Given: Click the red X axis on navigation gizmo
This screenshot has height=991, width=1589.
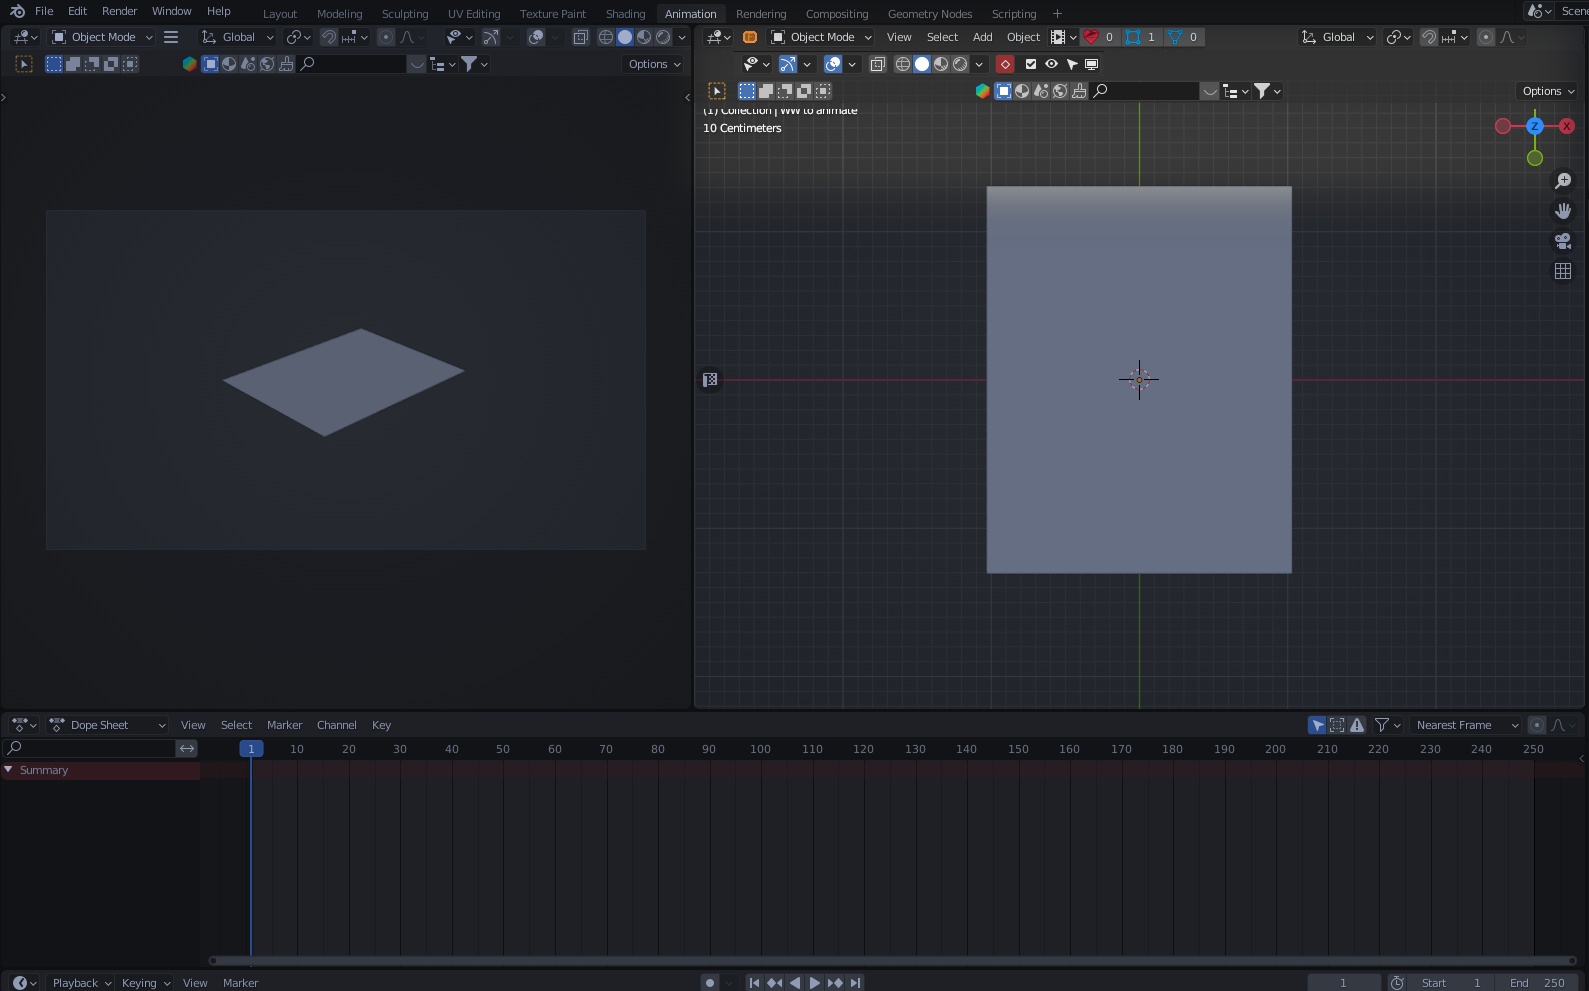Looking at the screenshot, I should 1567,126.
